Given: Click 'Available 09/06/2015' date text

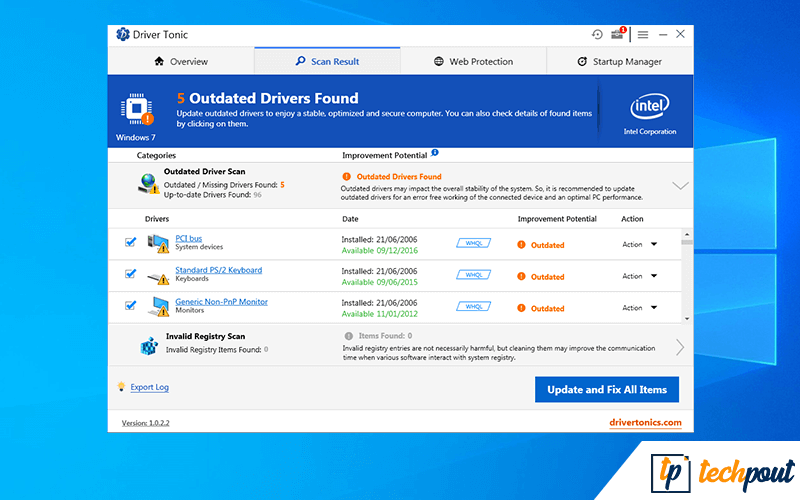Looking at the screenshot, I should click(380, 282).
